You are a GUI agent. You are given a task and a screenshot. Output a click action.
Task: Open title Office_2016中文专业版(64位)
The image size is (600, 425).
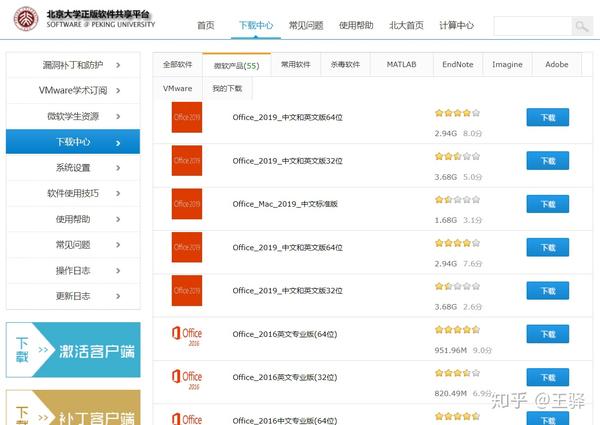[285, 421]
